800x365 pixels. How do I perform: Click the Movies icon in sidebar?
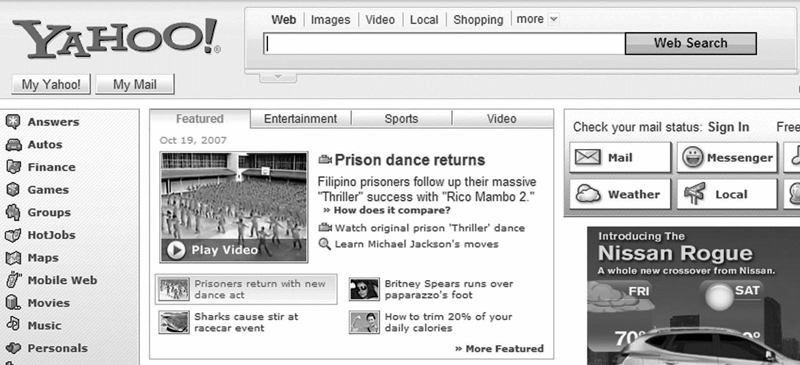tap(13, 303)
